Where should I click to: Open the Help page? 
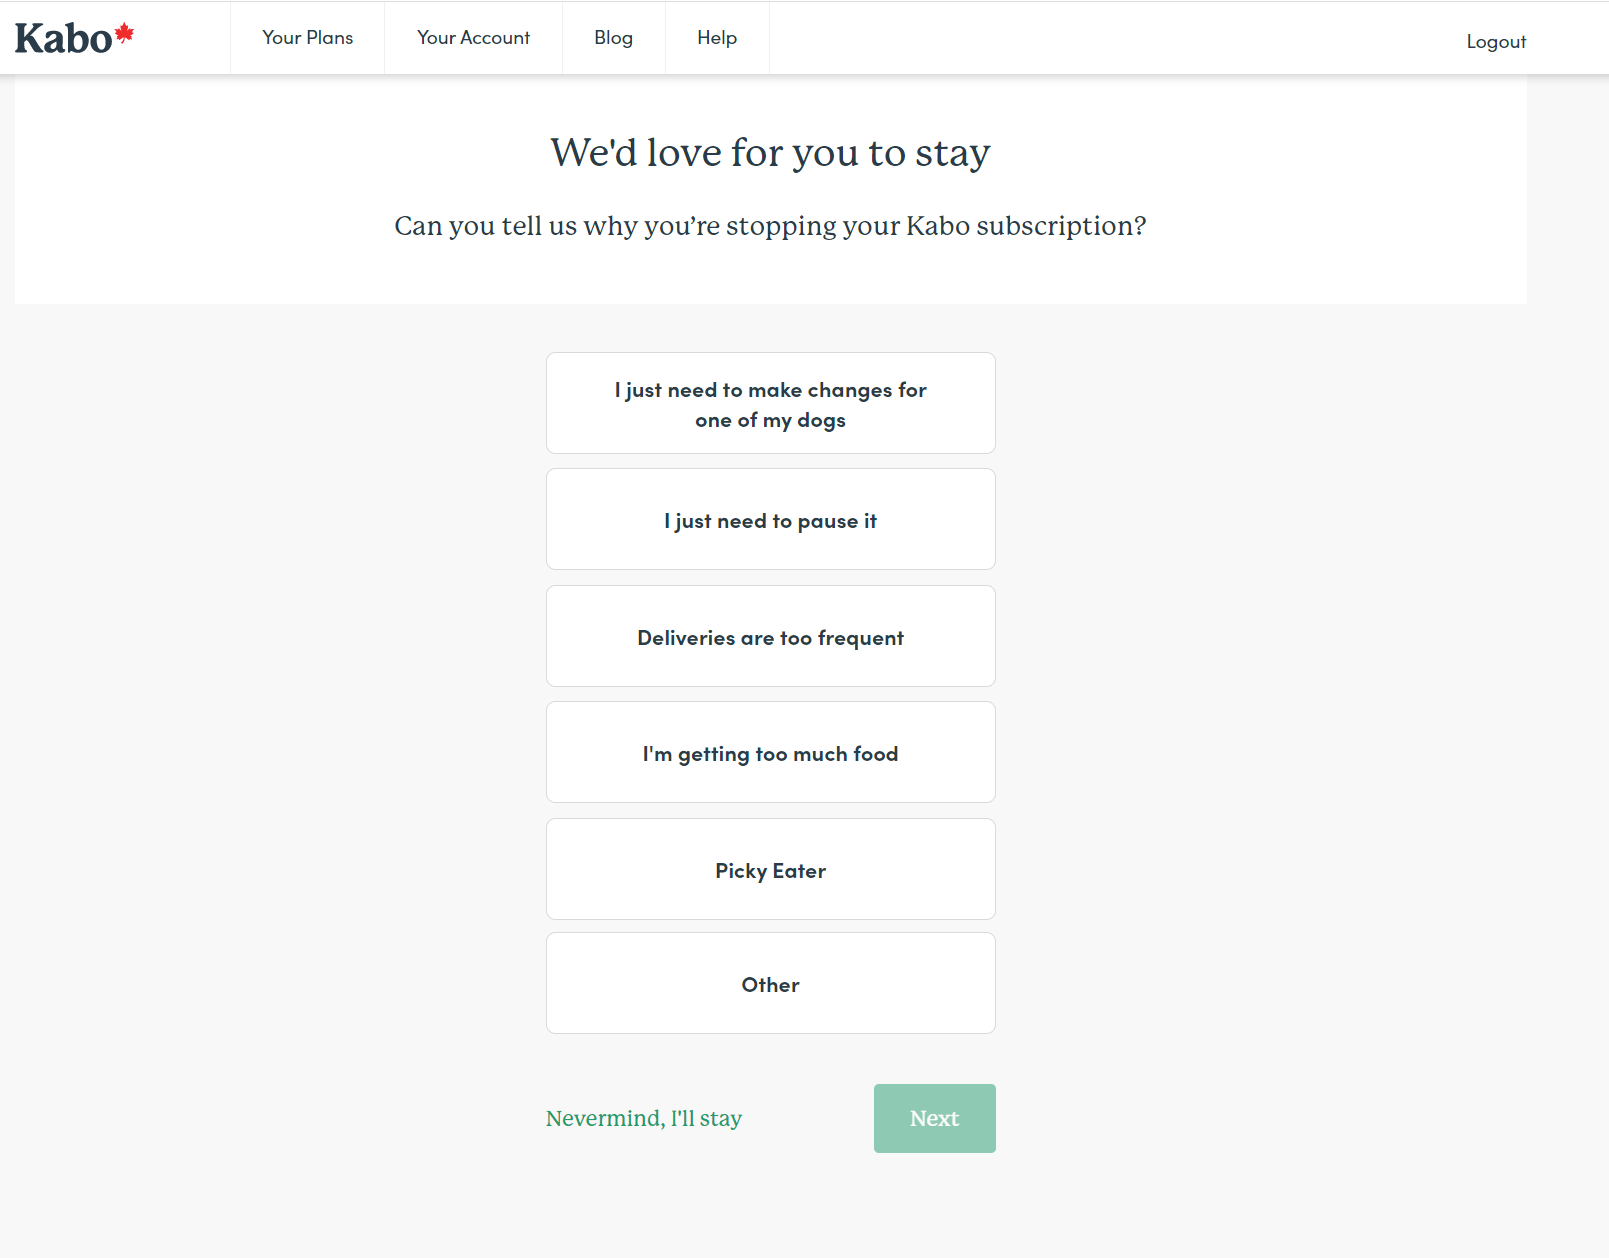point(716,38)
